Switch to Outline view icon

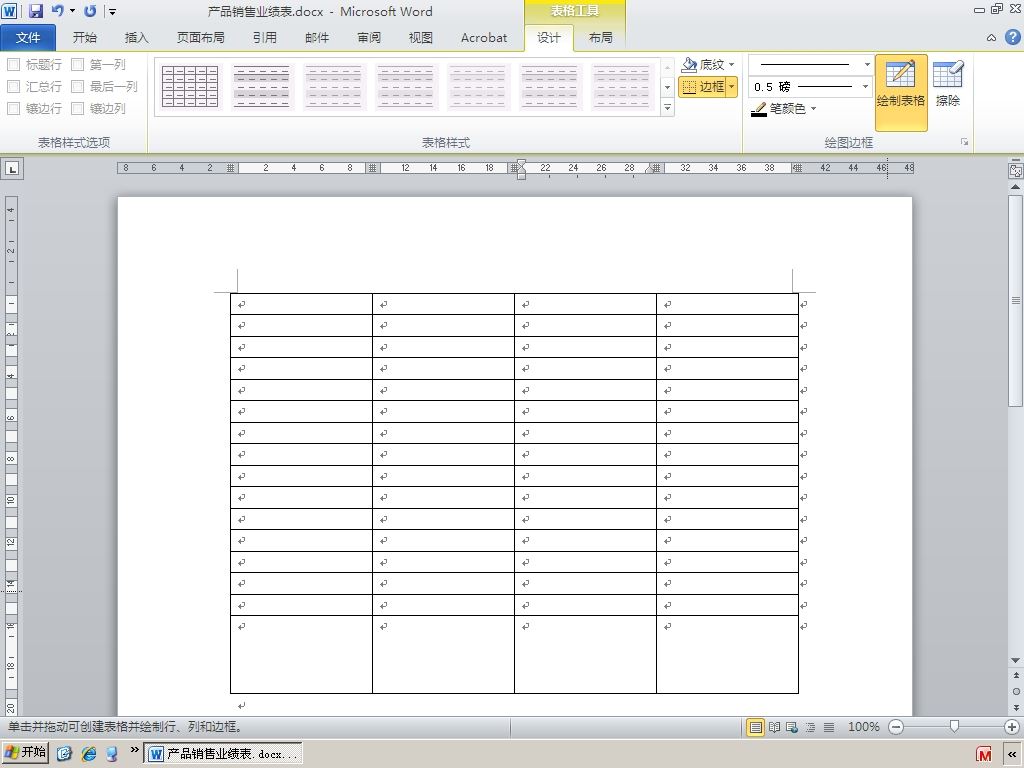coord(810,727)
